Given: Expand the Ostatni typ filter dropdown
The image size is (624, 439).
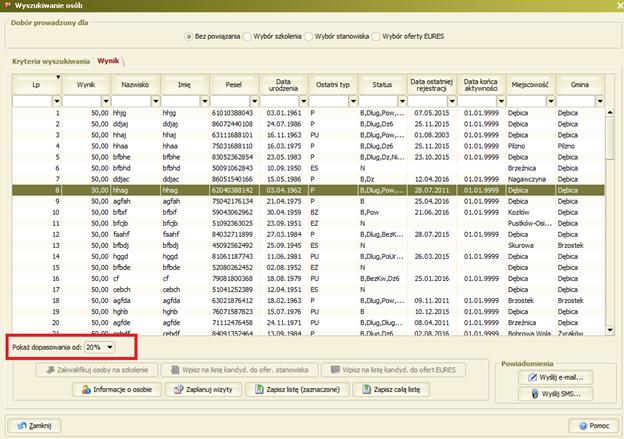Looking at the screenshot, I should point(353,101).
